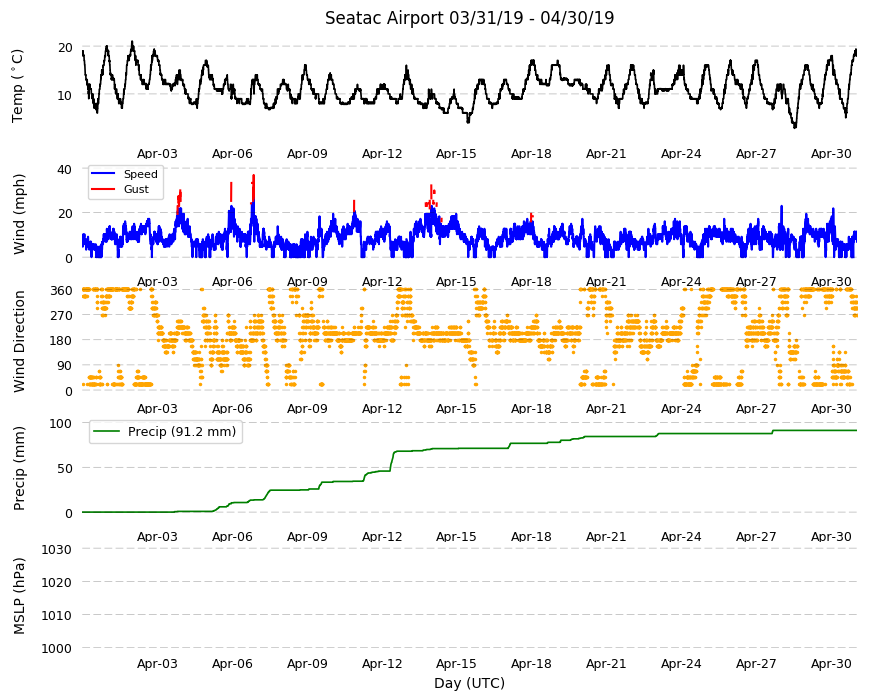The image size is (870, 700).
Task: Click the blue Speed legend line
Action: 103,174
